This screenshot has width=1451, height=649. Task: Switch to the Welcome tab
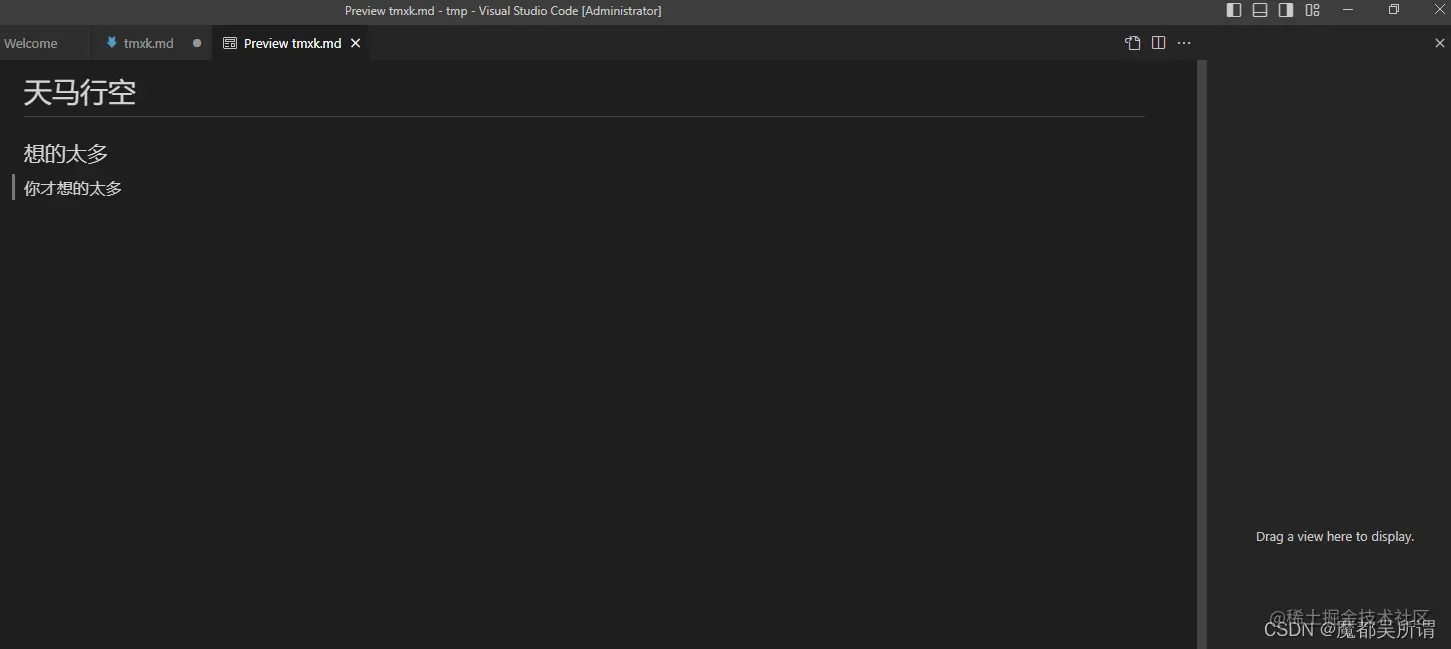tap(31, 43)
